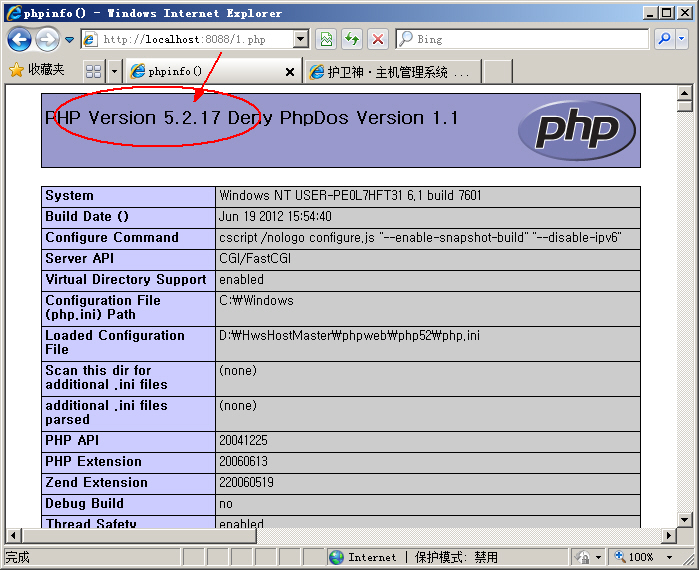Click the Internet Explorer title bar icon
699x570 pixels.
(14, 12)
